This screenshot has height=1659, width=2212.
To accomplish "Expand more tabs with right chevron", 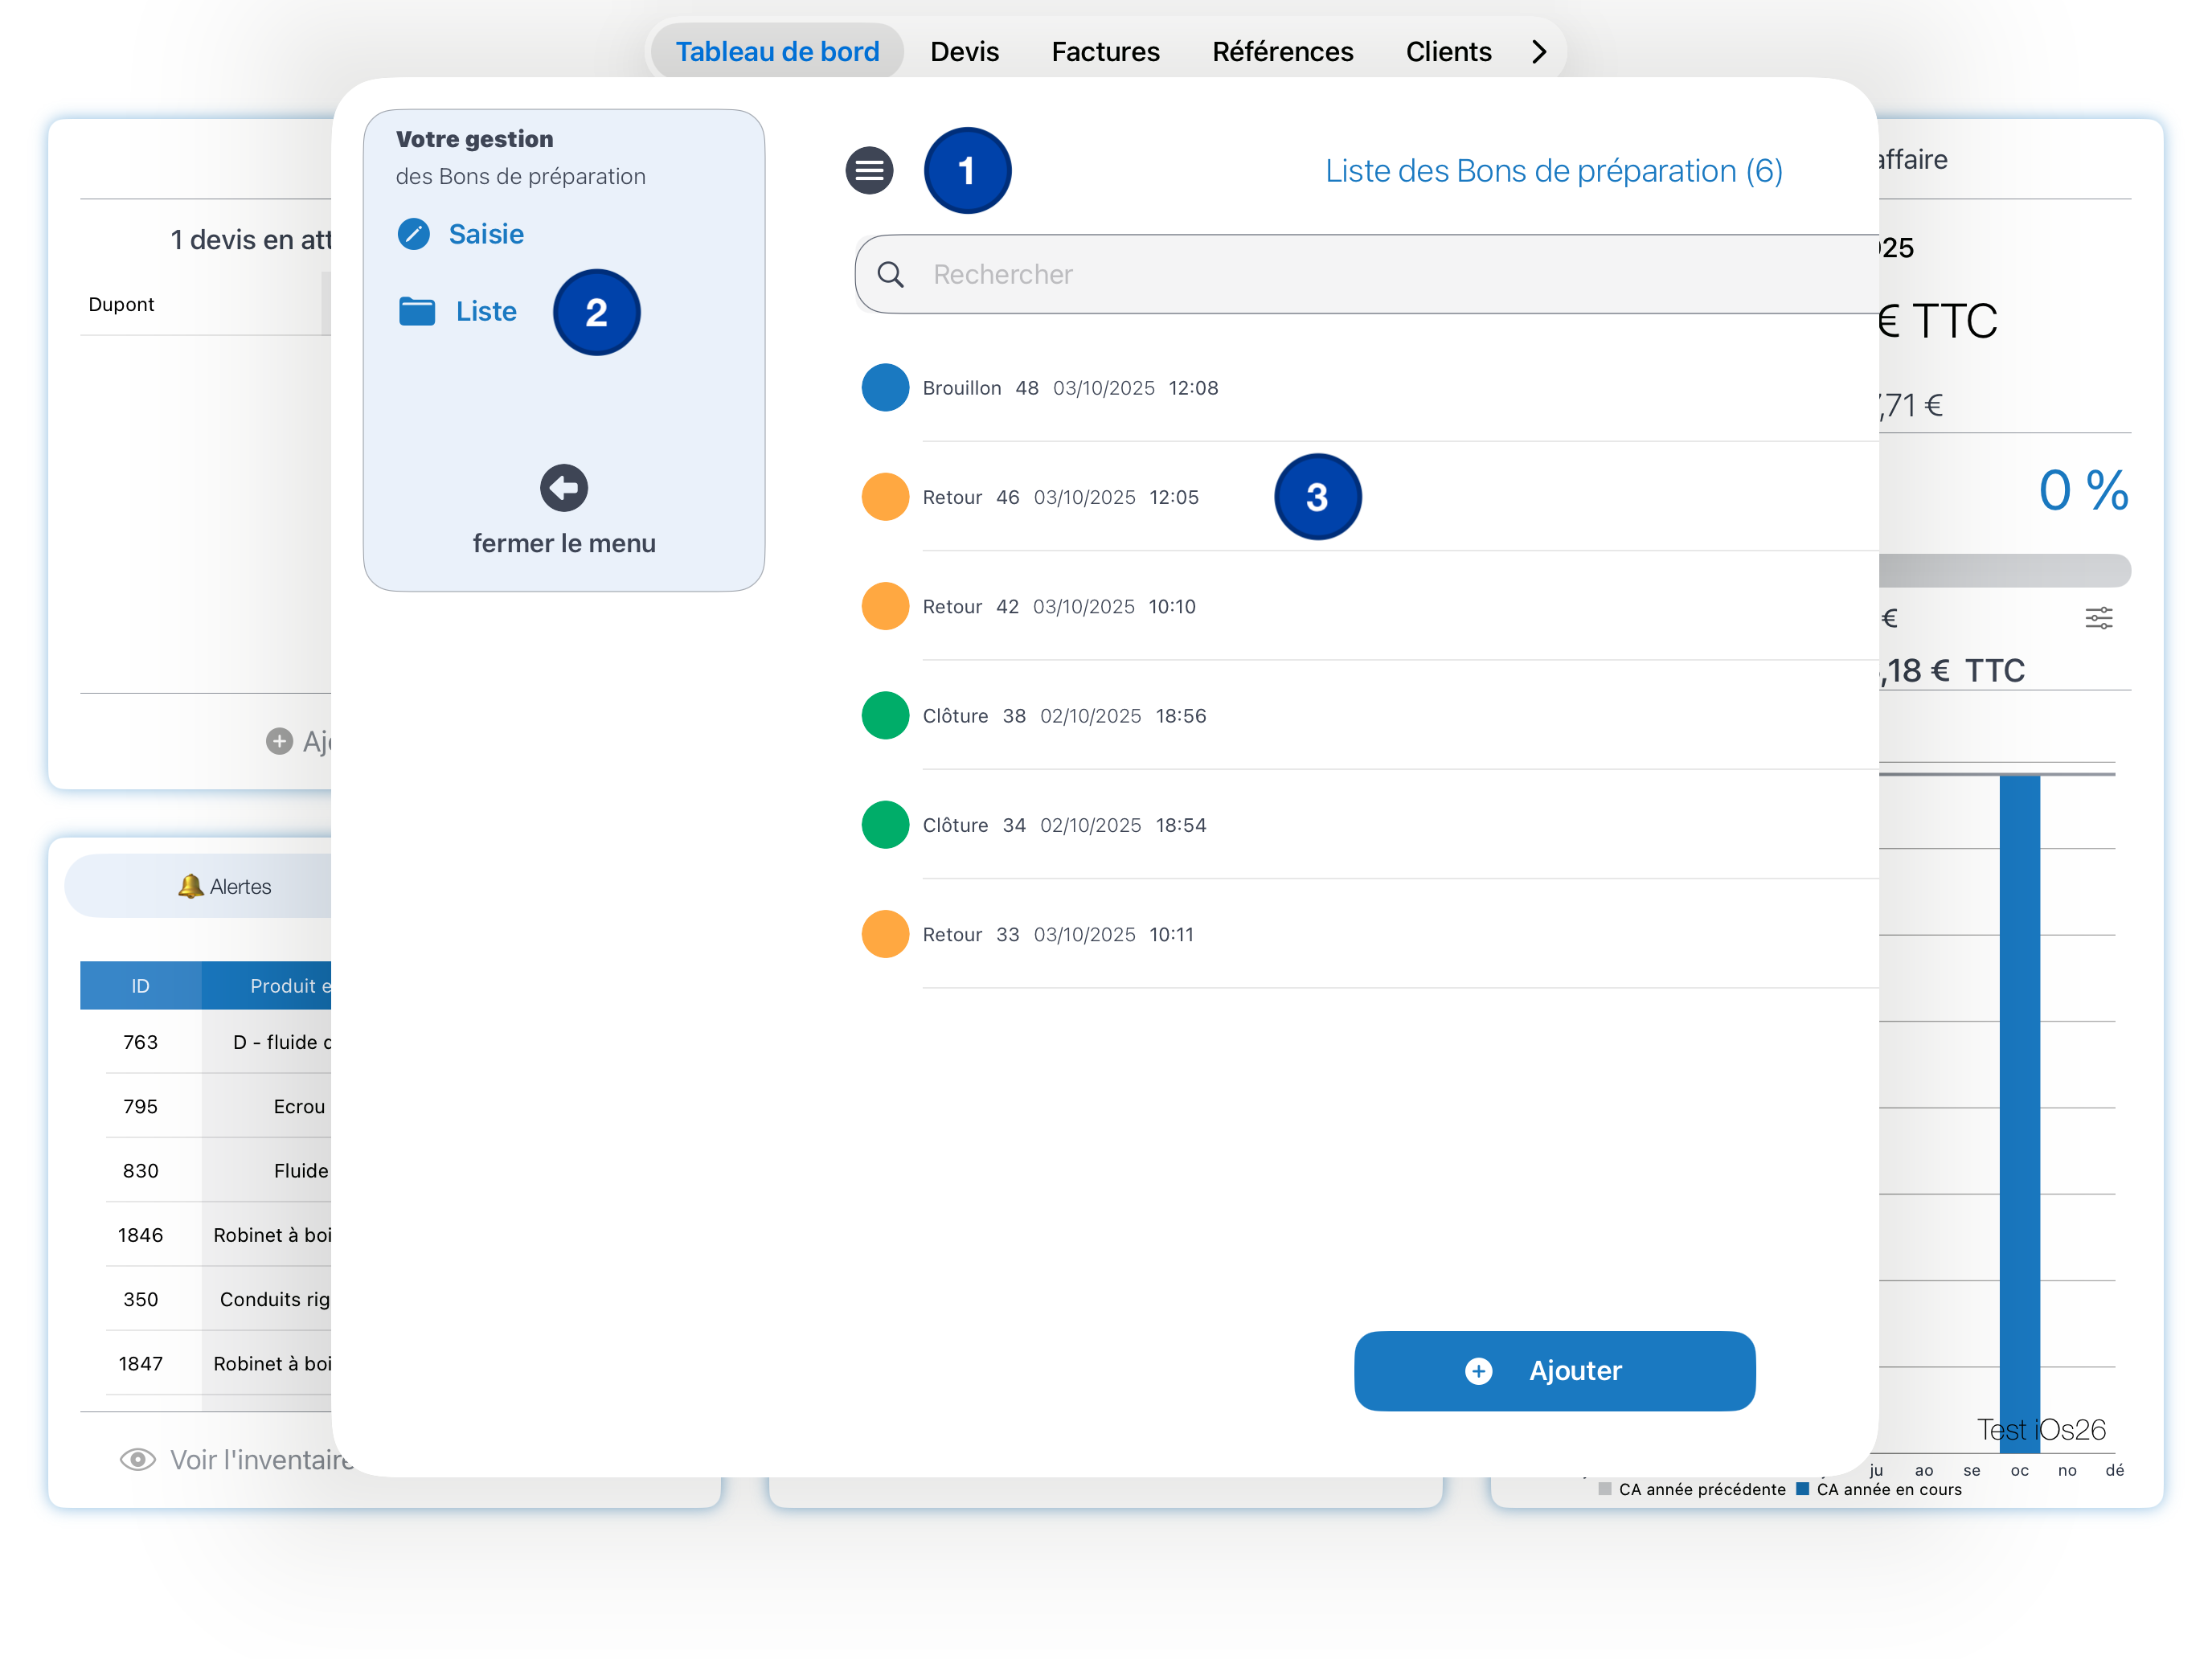I will [1539, 52].
